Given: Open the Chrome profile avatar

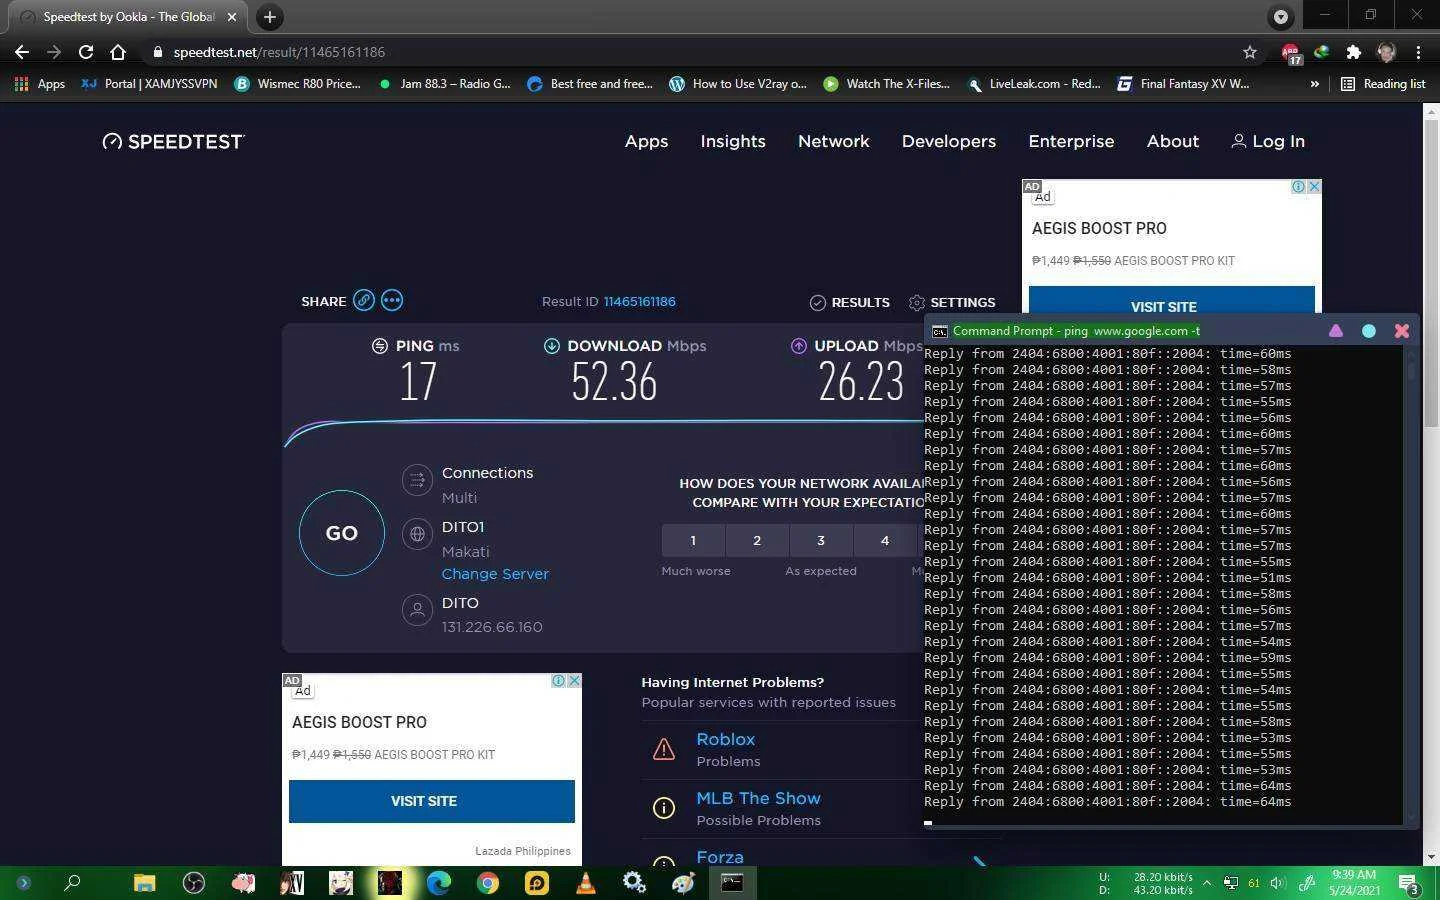Looking at the screenshot, I should tap(1386, 52).
